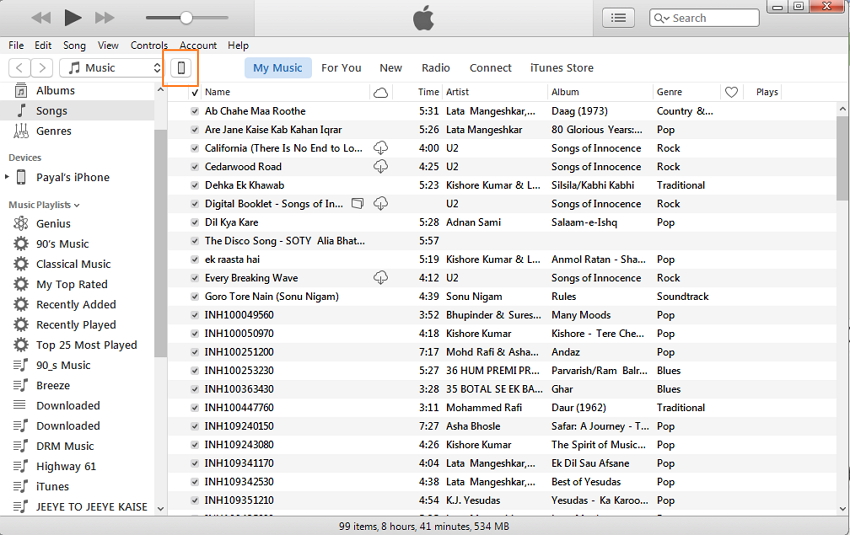
Task: Uncheck Ab Chahe Maa Roothe checkbox
Action: click(195, 111)
